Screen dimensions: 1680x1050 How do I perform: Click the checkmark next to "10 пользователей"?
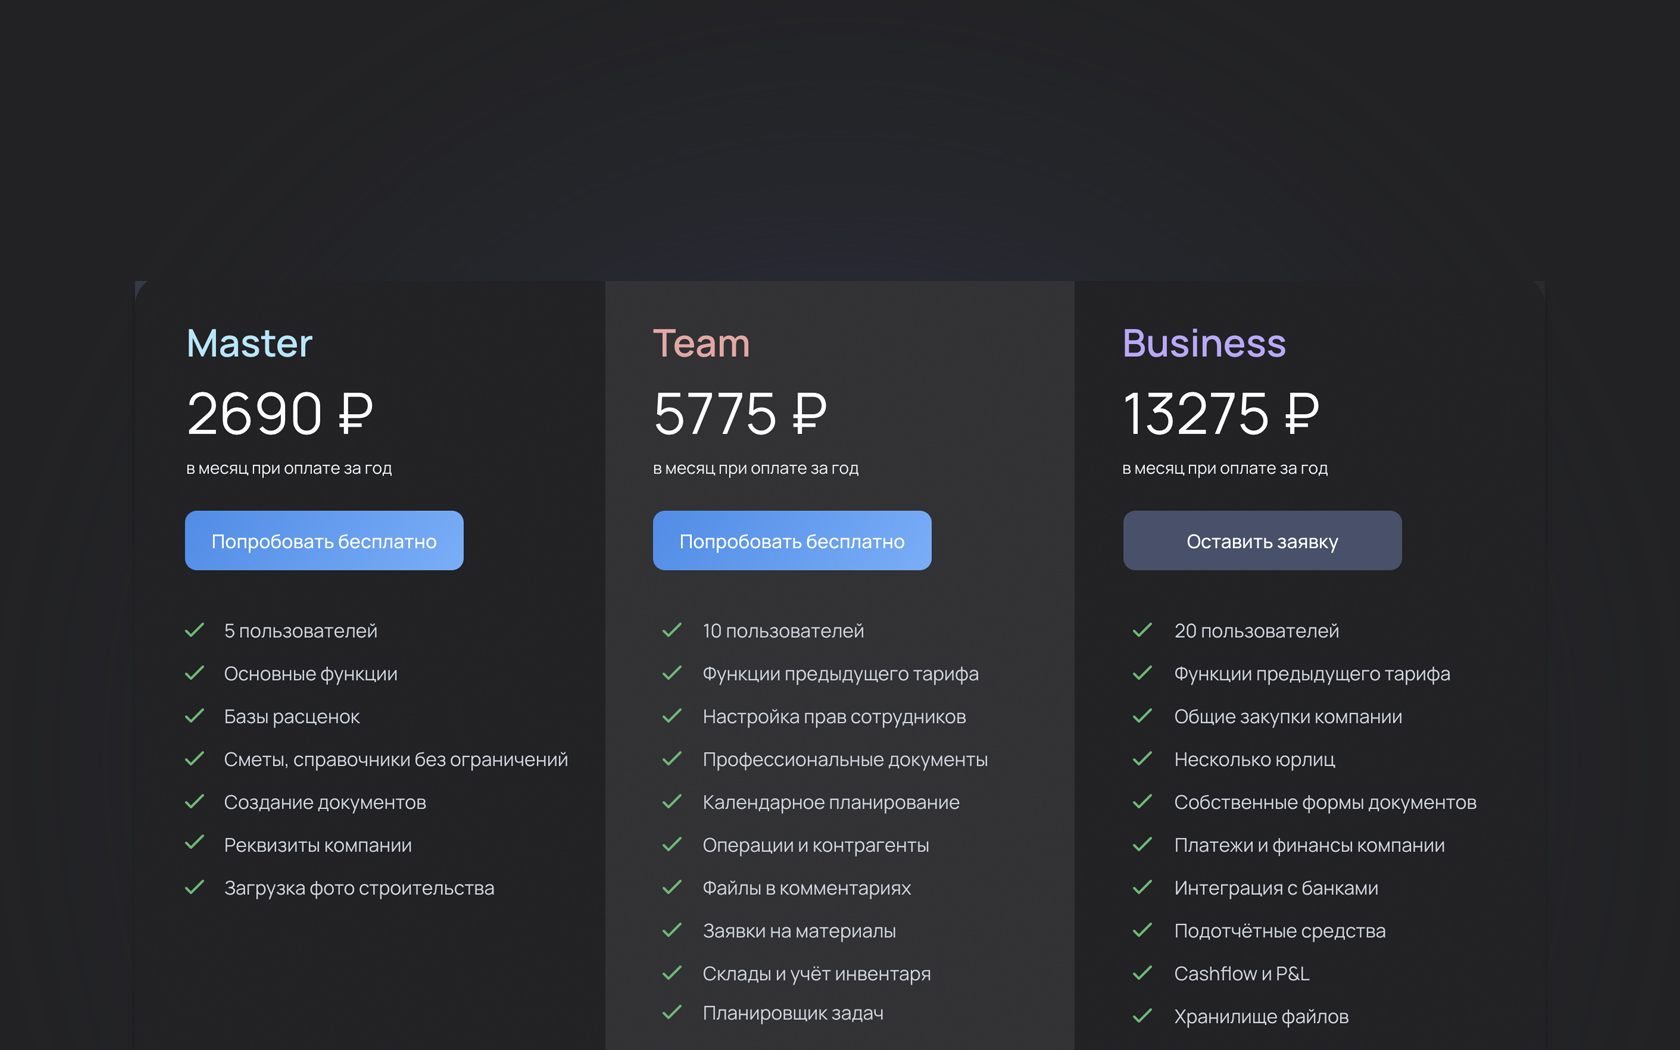click(672, 630)
